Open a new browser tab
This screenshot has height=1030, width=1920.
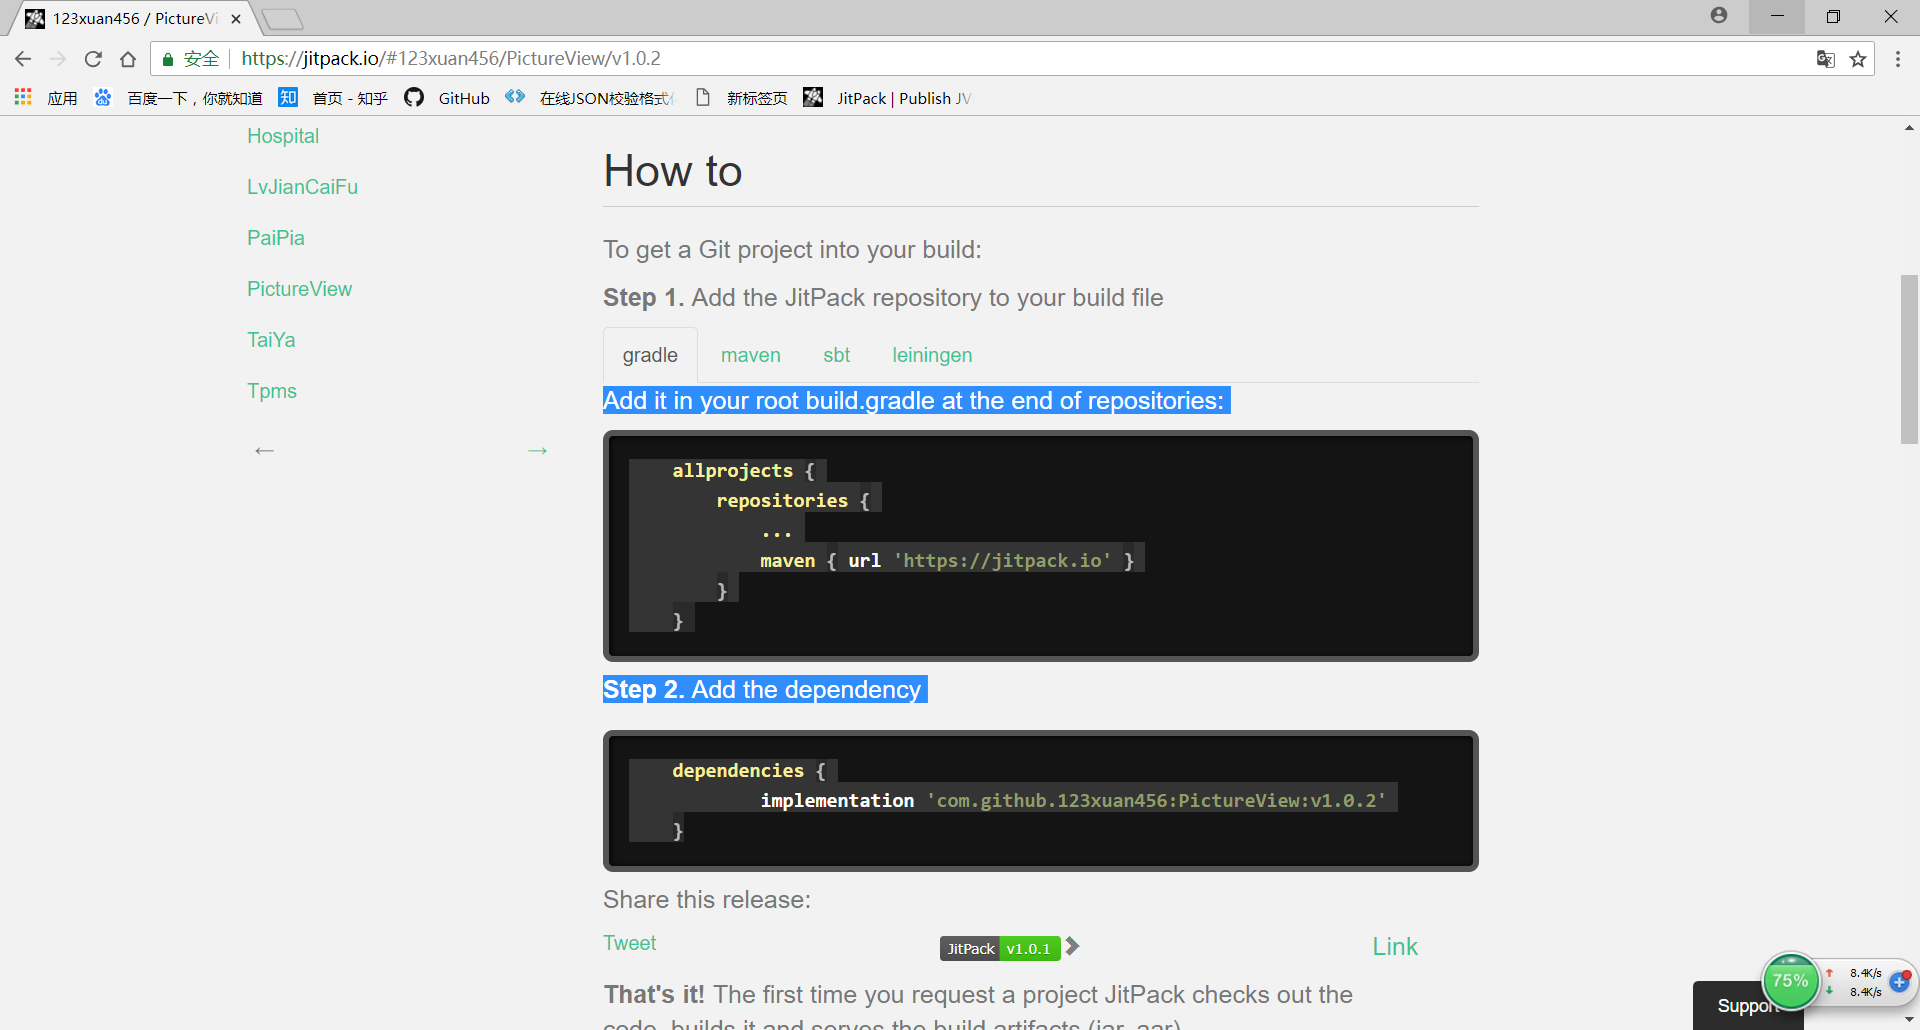point(283,19)
